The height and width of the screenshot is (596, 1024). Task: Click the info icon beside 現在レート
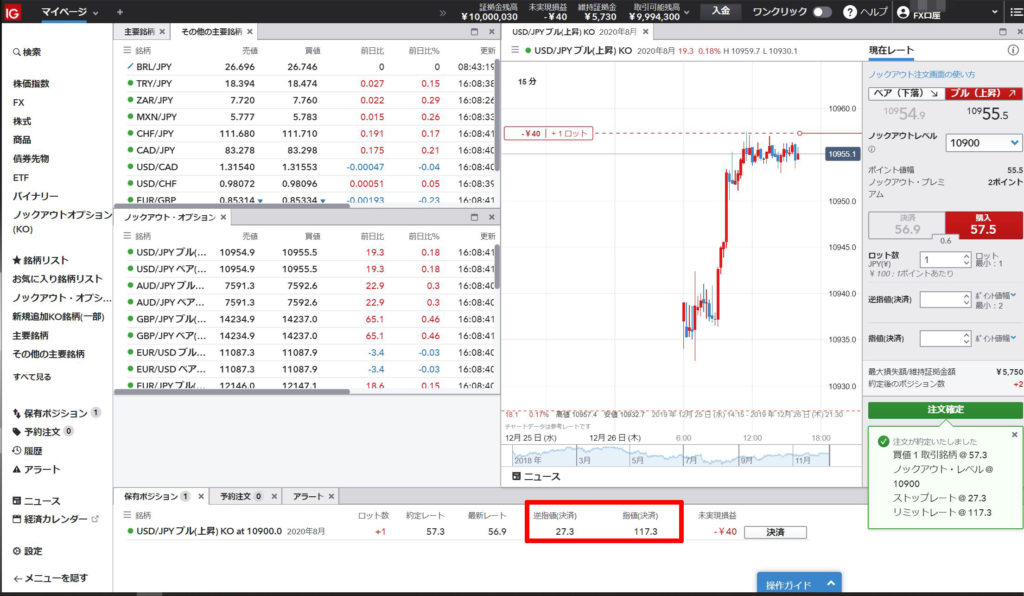(x=1012, y=50)
